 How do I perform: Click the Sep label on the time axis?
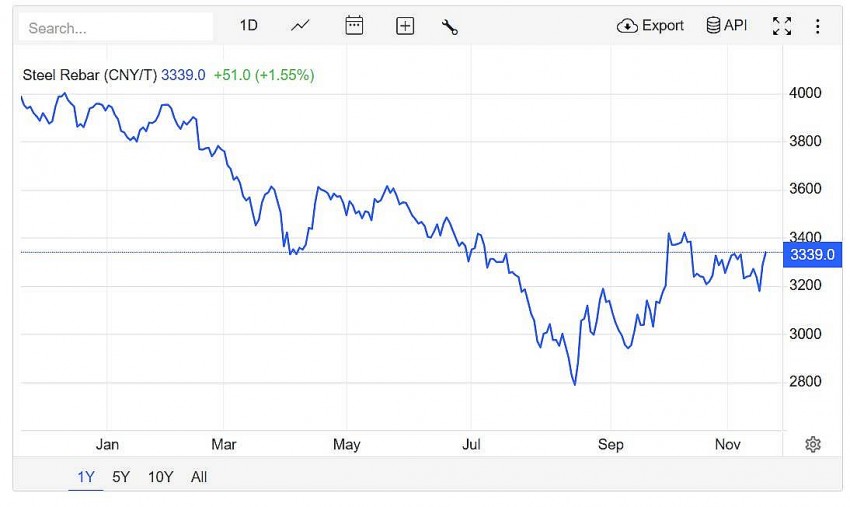tap(611, 444)
